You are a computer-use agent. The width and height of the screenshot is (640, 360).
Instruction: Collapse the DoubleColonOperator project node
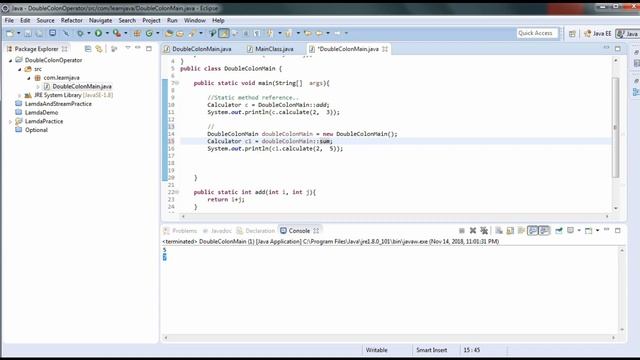point(11,60)
